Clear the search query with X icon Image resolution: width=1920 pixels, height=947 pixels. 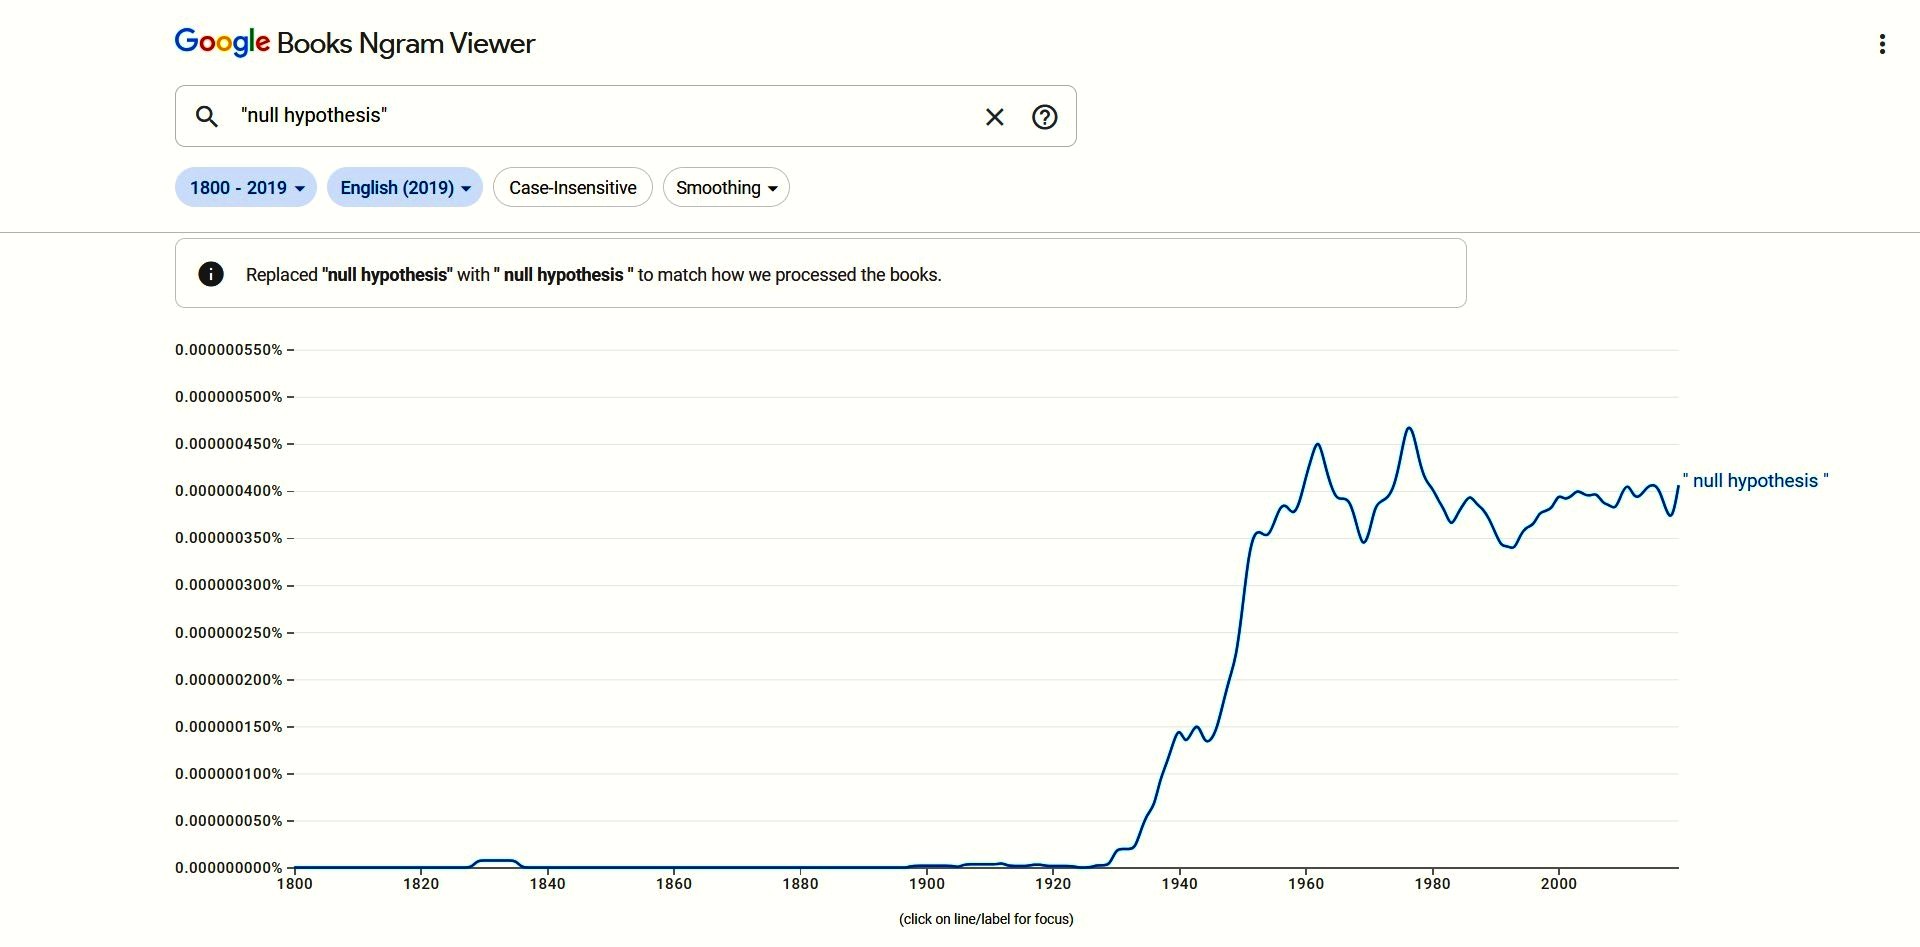point(994,117)
